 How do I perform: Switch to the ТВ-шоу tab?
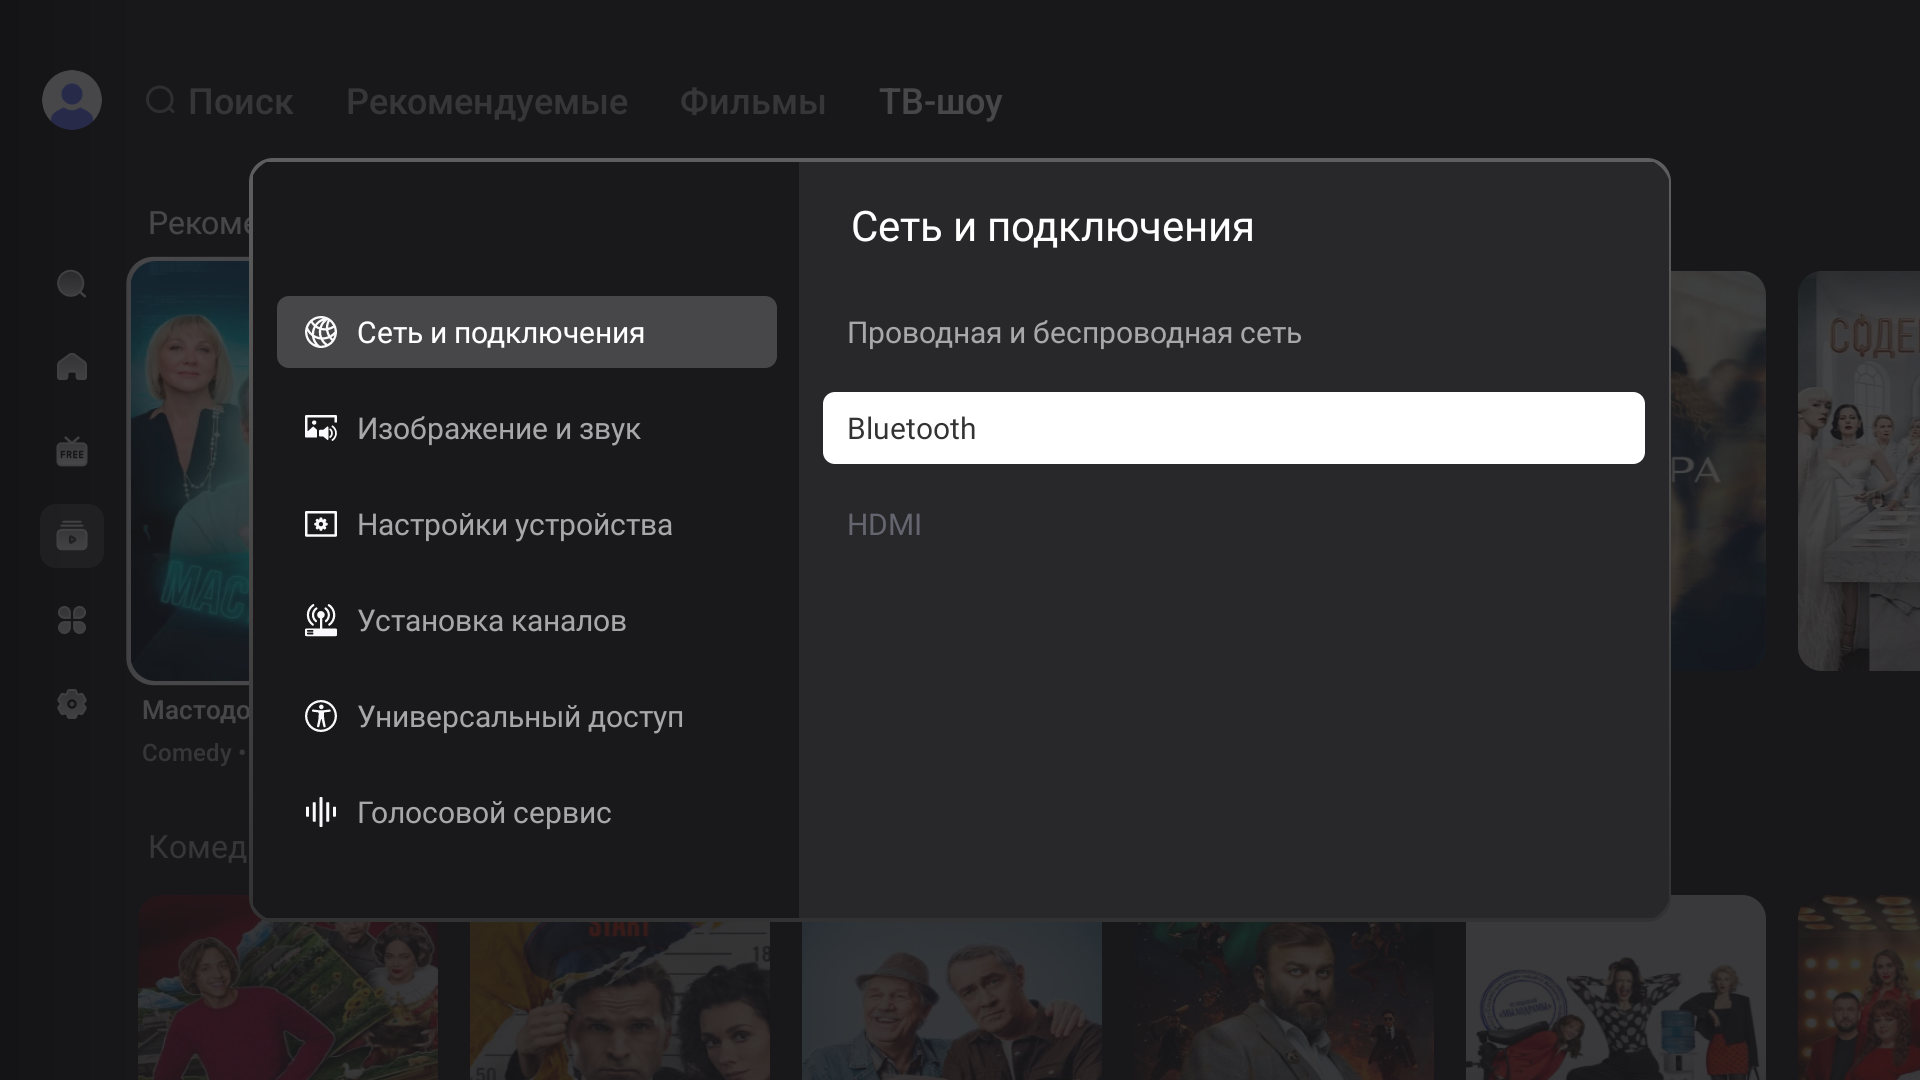(940, 102)
